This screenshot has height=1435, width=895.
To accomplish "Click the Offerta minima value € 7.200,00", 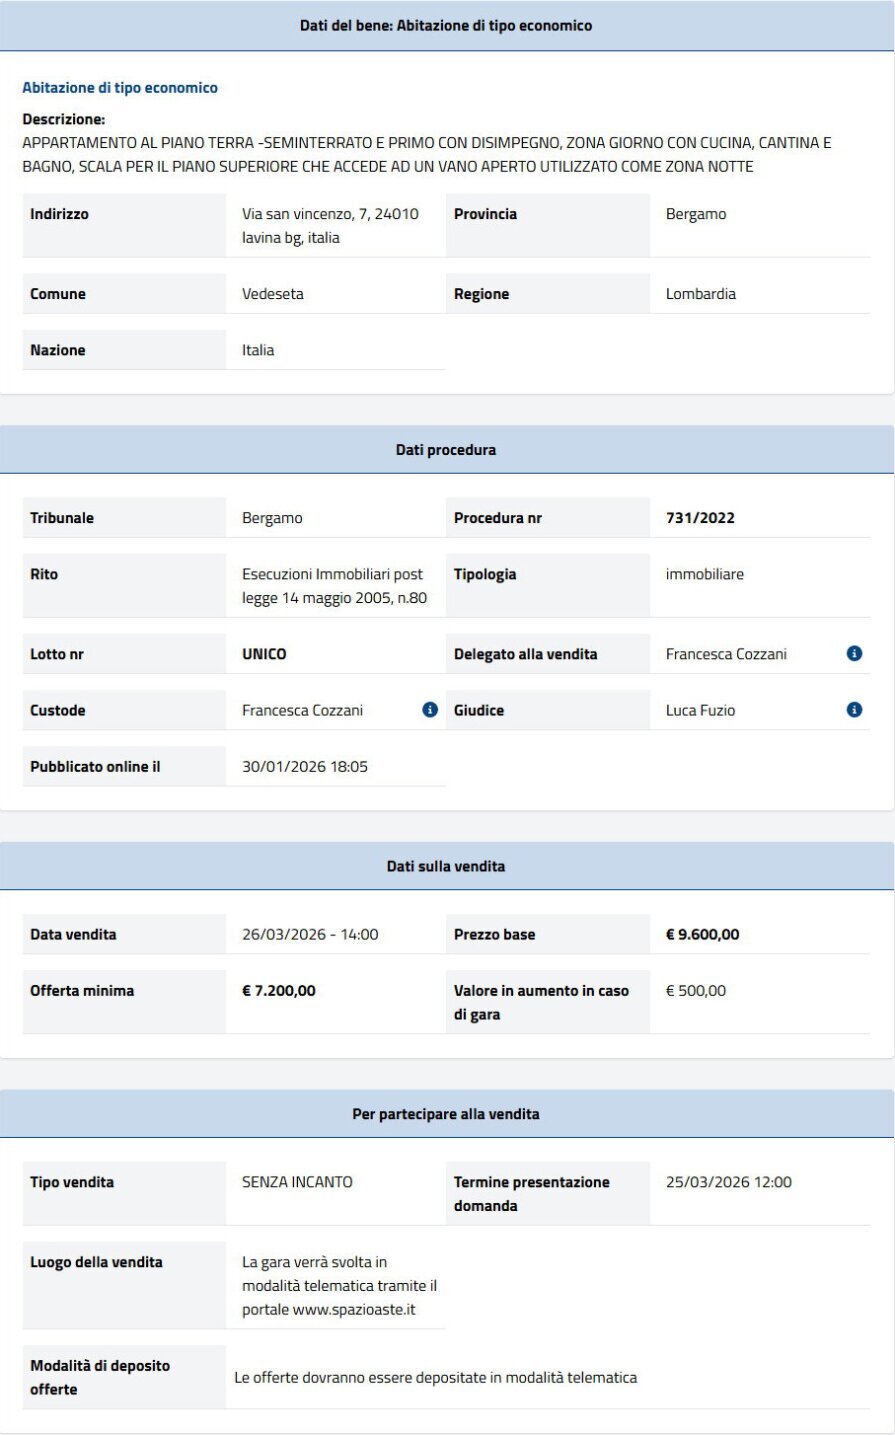I will coord(279,990).
